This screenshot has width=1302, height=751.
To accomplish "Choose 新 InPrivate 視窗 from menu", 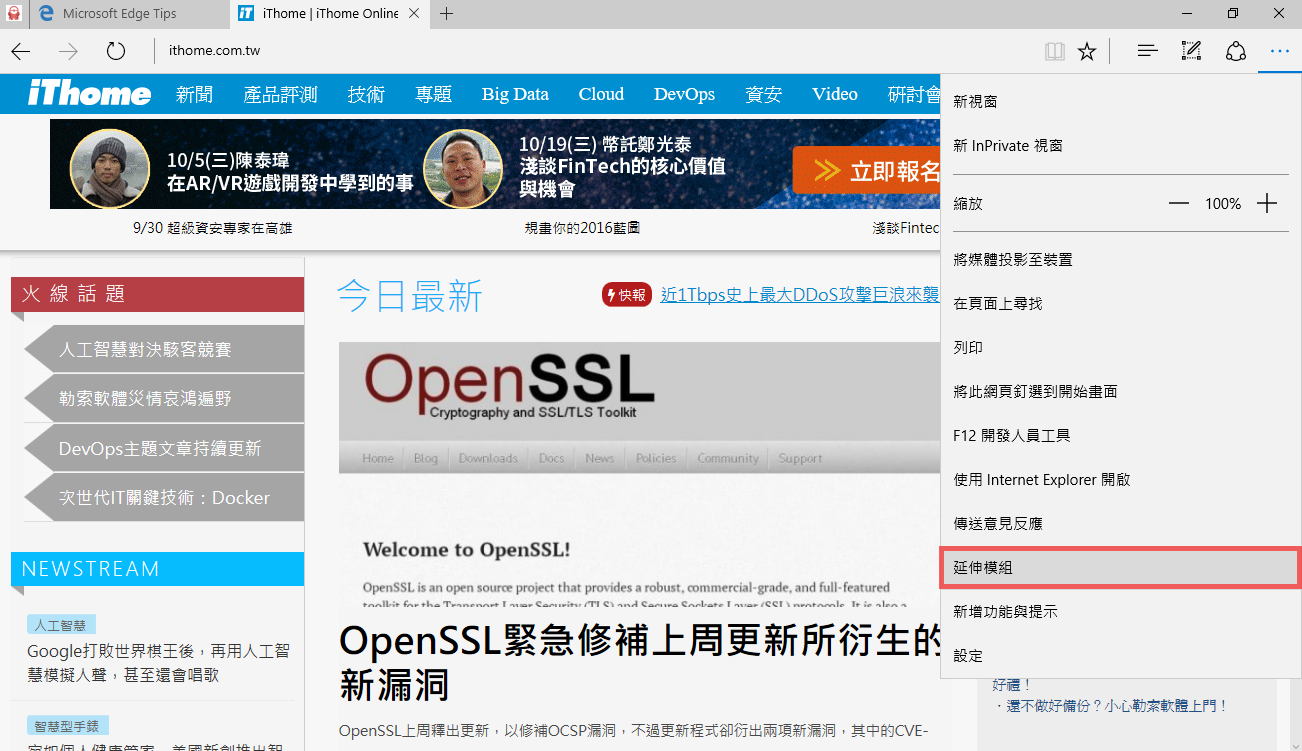I will click(x=1008, y=146).
